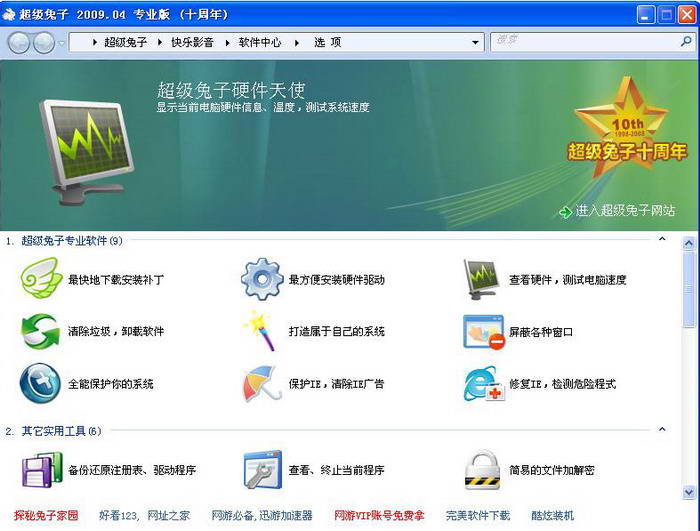
Task: Open 网游必备,迅游加速器 link
Action: [x=262, y=515]
